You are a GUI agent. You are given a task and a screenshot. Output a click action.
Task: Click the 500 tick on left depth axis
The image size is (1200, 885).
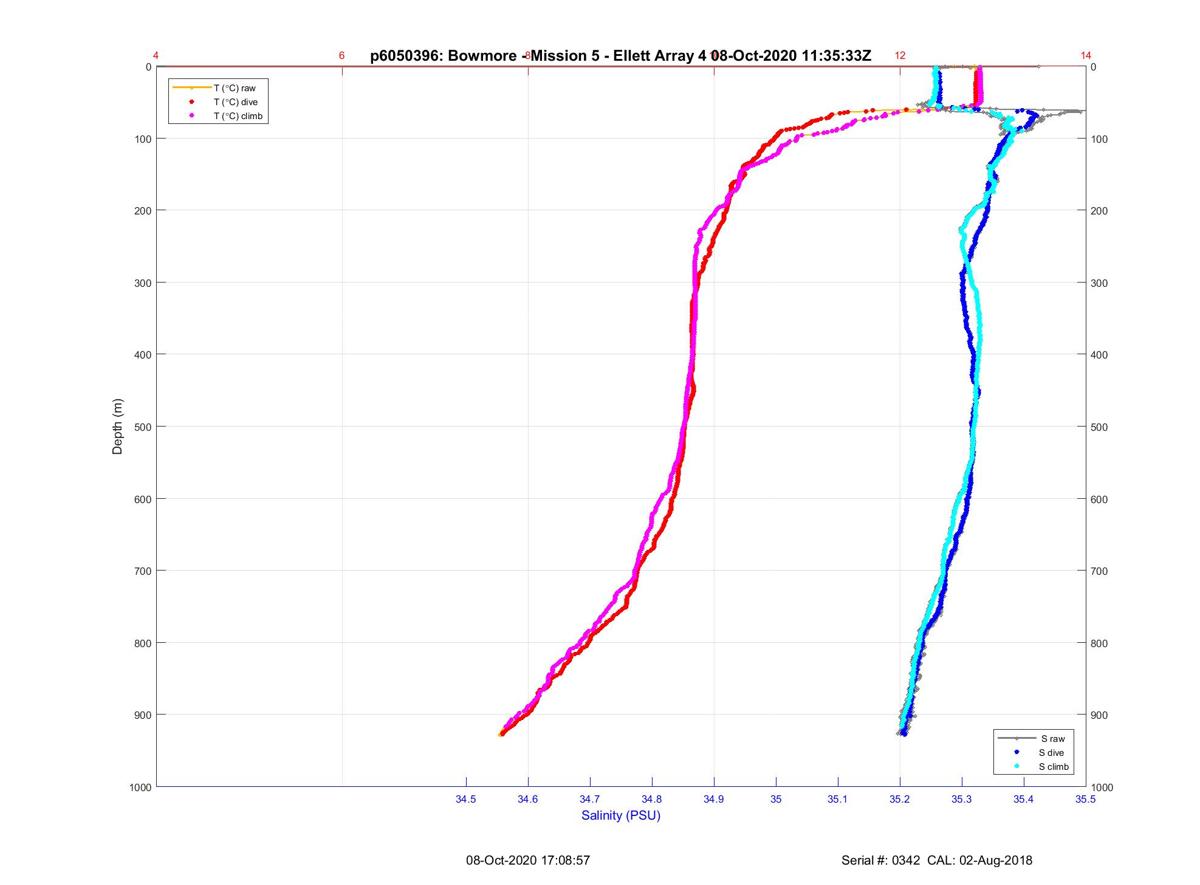pyautogui.click(x=142, y=427)
